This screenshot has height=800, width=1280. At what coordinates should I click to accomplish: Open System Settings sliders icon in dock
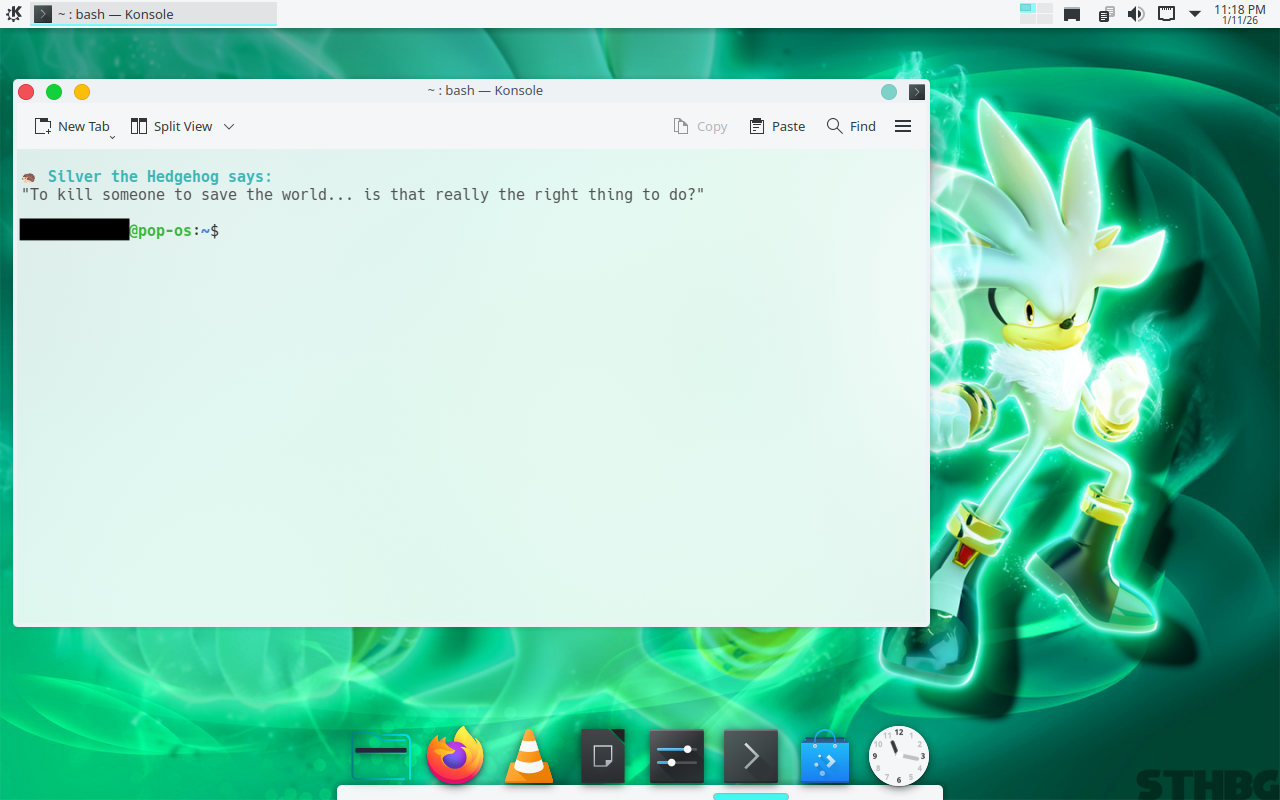pyautogui.click(x=677, y=756)
